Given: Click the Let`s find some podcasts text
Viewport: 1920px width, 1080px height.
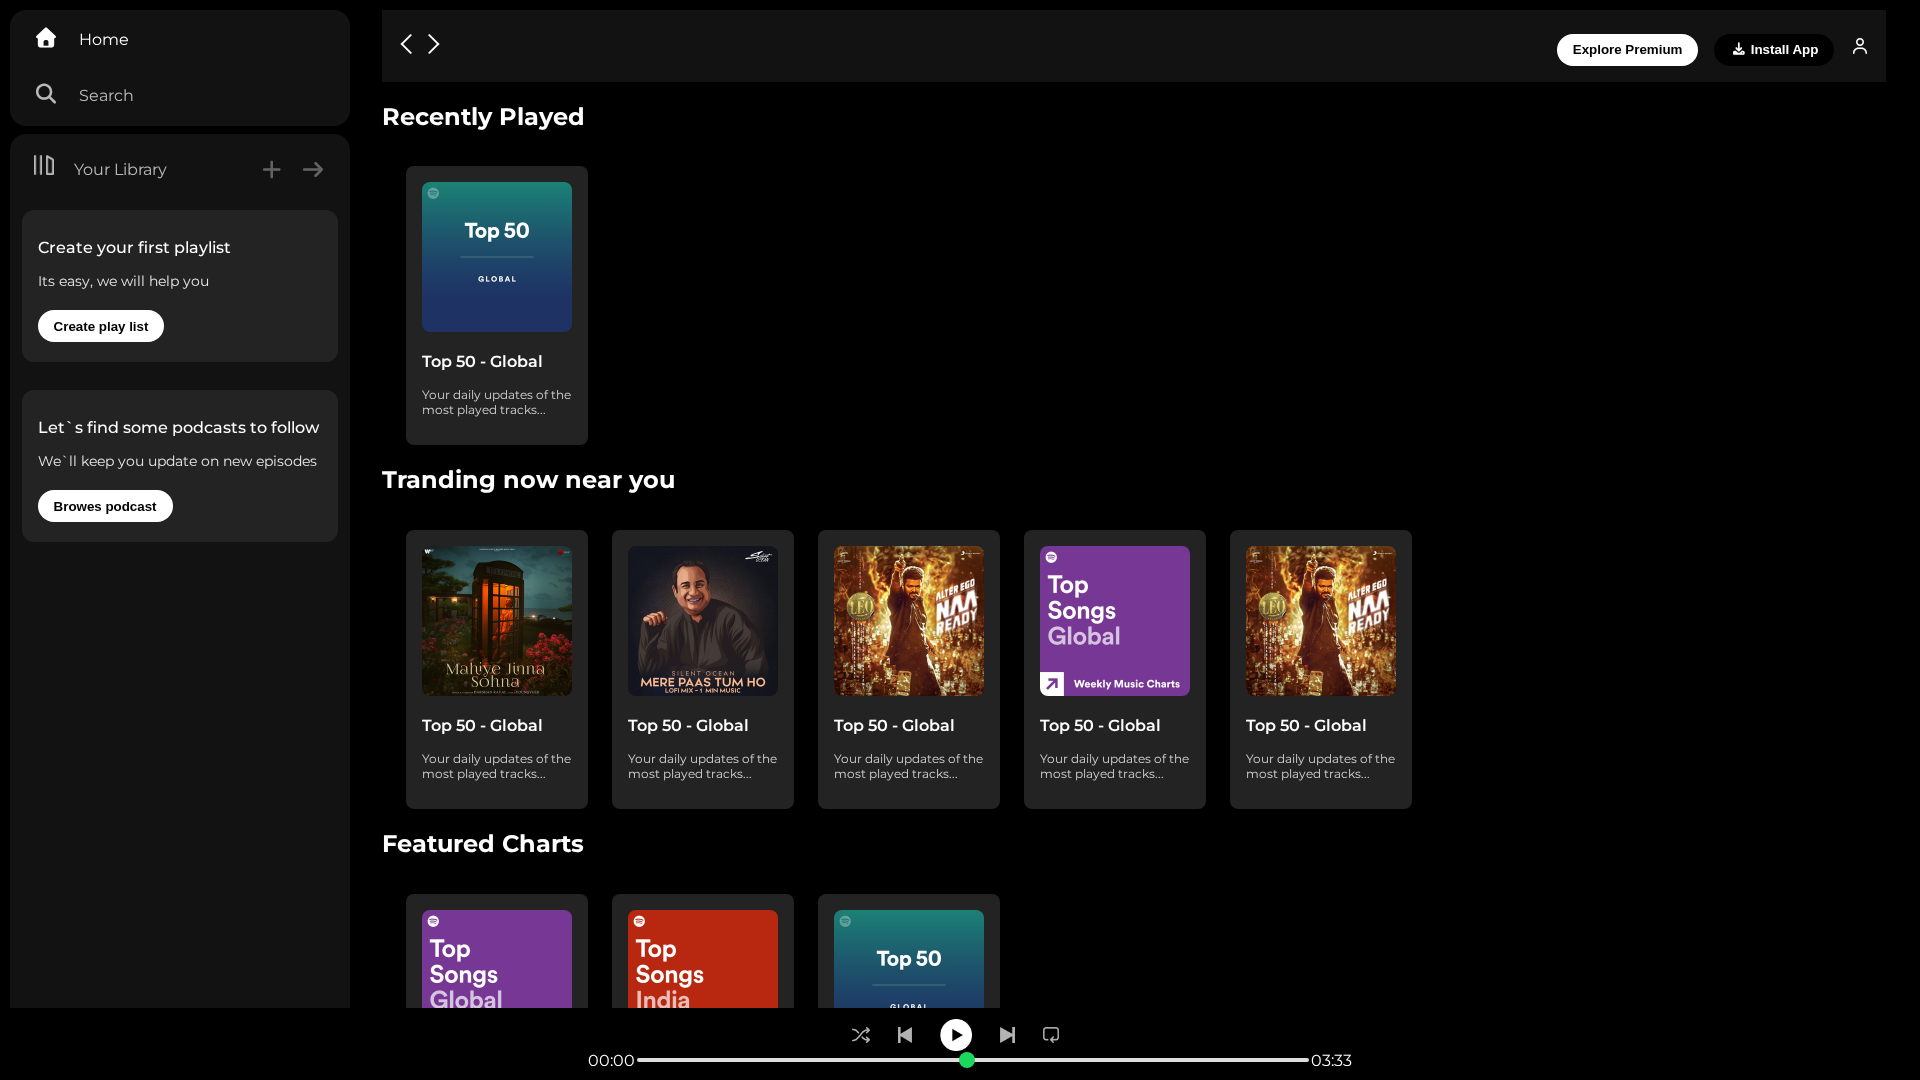Looking at the screenshot, I should [x=179, y=427].
